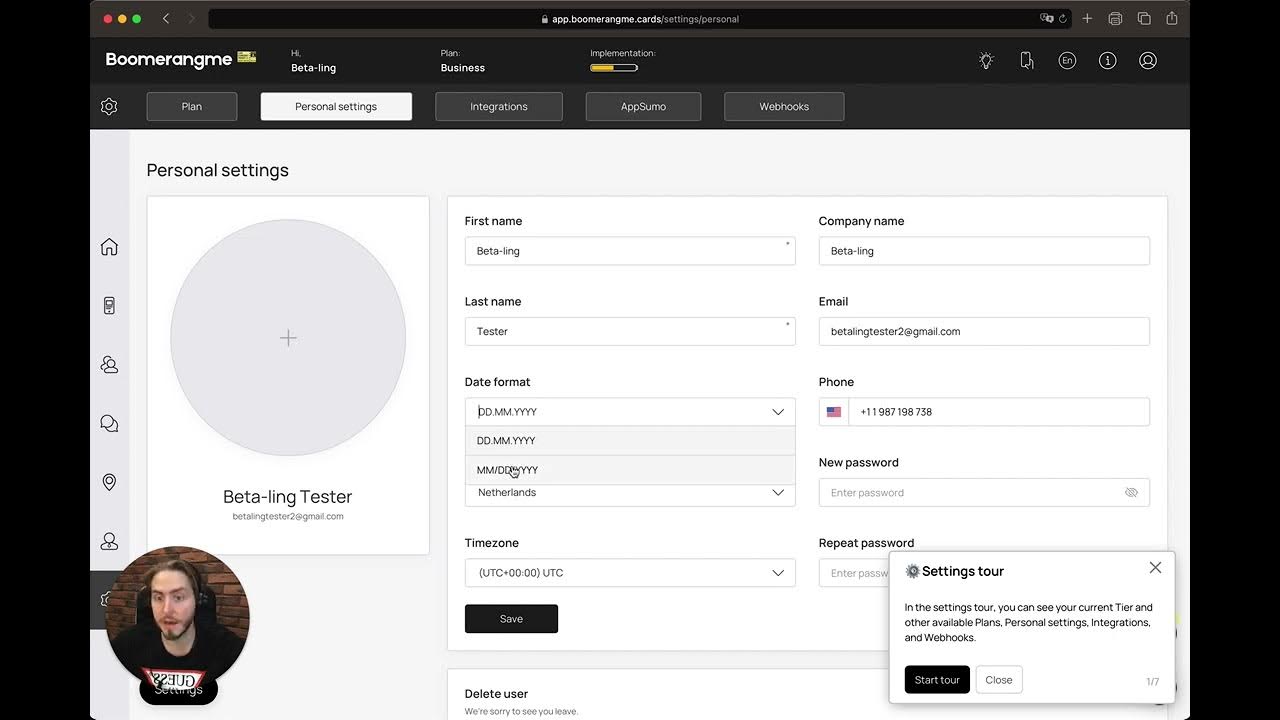Open a new browser tab with plus
The image size is (1280, 720).
click(x=1087, y=18)
